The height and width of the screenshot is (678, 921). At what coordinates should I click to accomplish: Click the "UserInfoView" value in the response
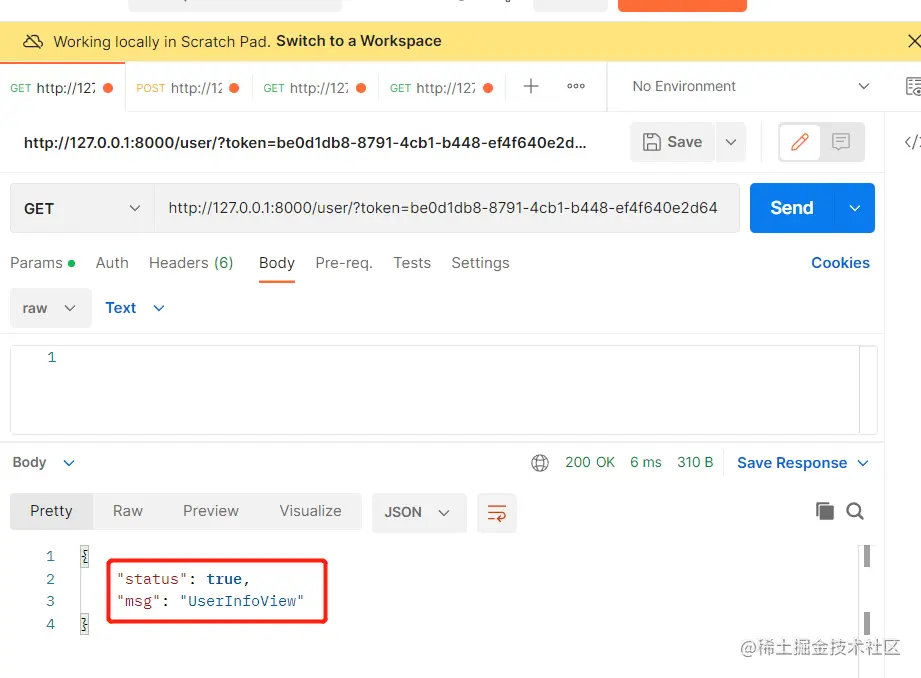tap(242, 601)
